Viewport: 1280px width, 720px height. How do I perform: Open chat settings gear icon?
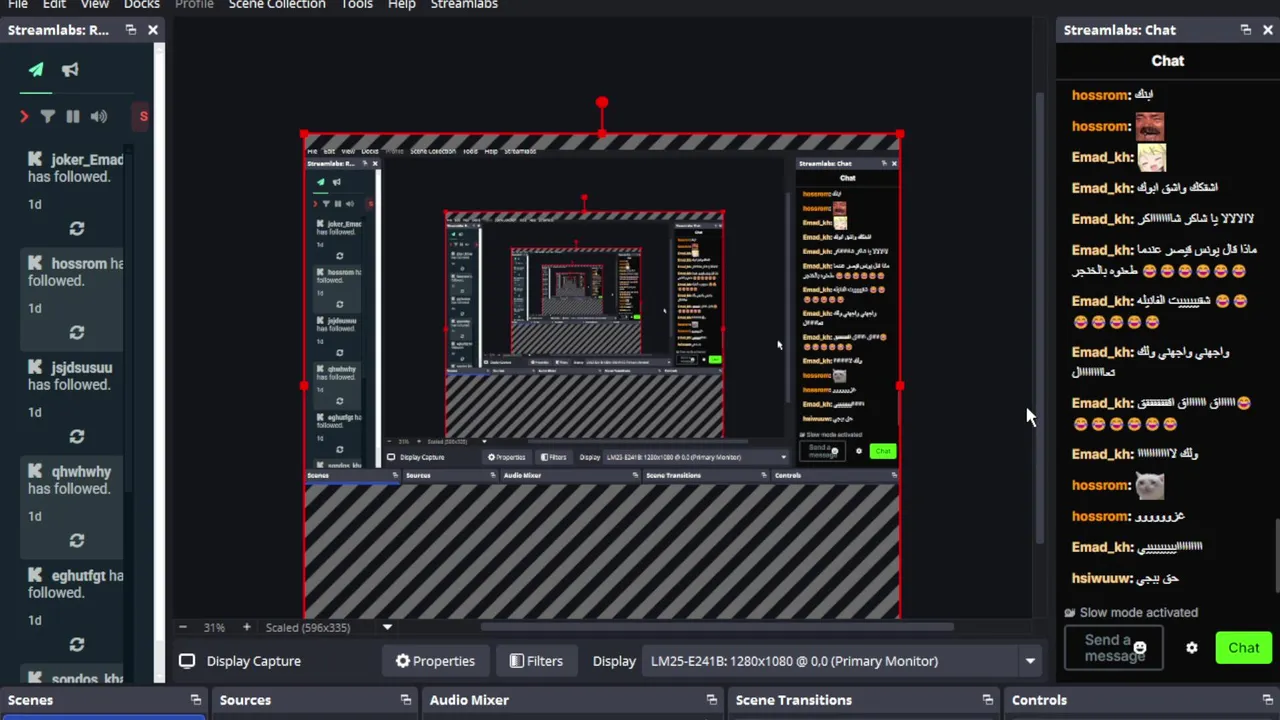click(1191, 648)
